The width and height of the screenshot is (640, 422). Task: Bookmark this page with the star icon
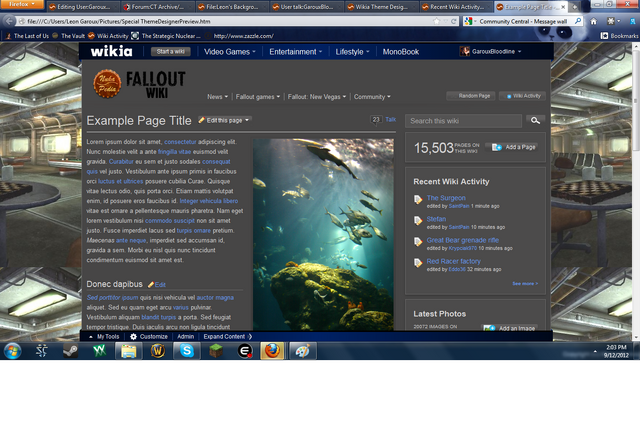coord(436,21)
